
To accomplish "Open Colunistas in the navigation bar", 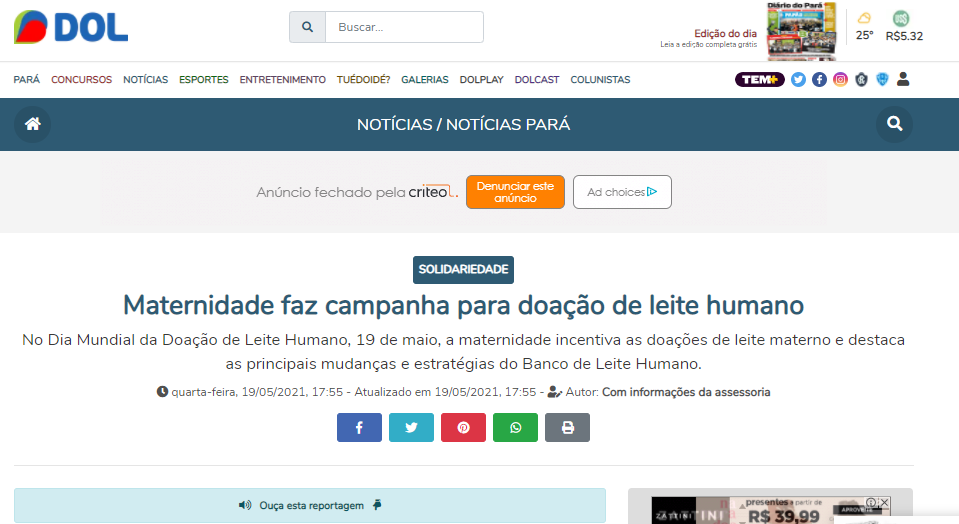I will point(600,79).
